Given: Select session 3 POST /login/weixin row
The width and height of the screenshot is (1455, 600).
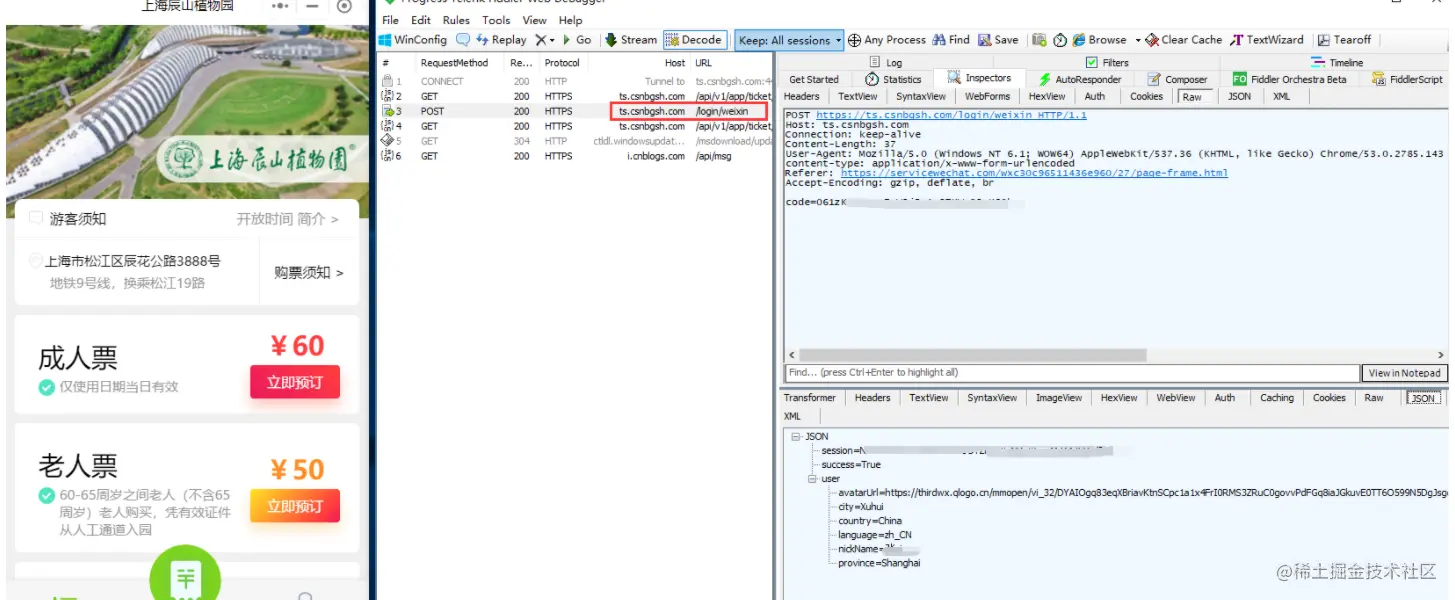Looking at the screenshot, I should (575, 111).
